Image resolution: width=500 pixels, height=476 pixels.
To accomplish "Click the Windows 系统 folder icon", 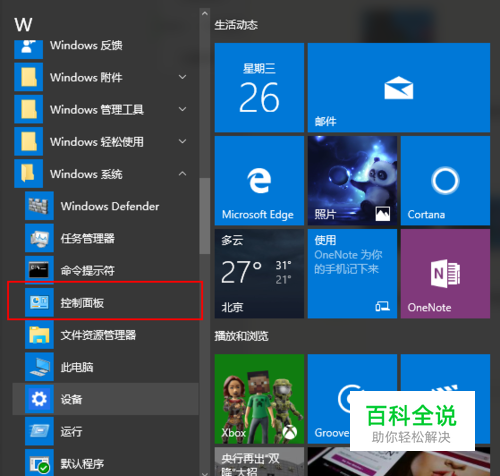I will click(29, 174).
